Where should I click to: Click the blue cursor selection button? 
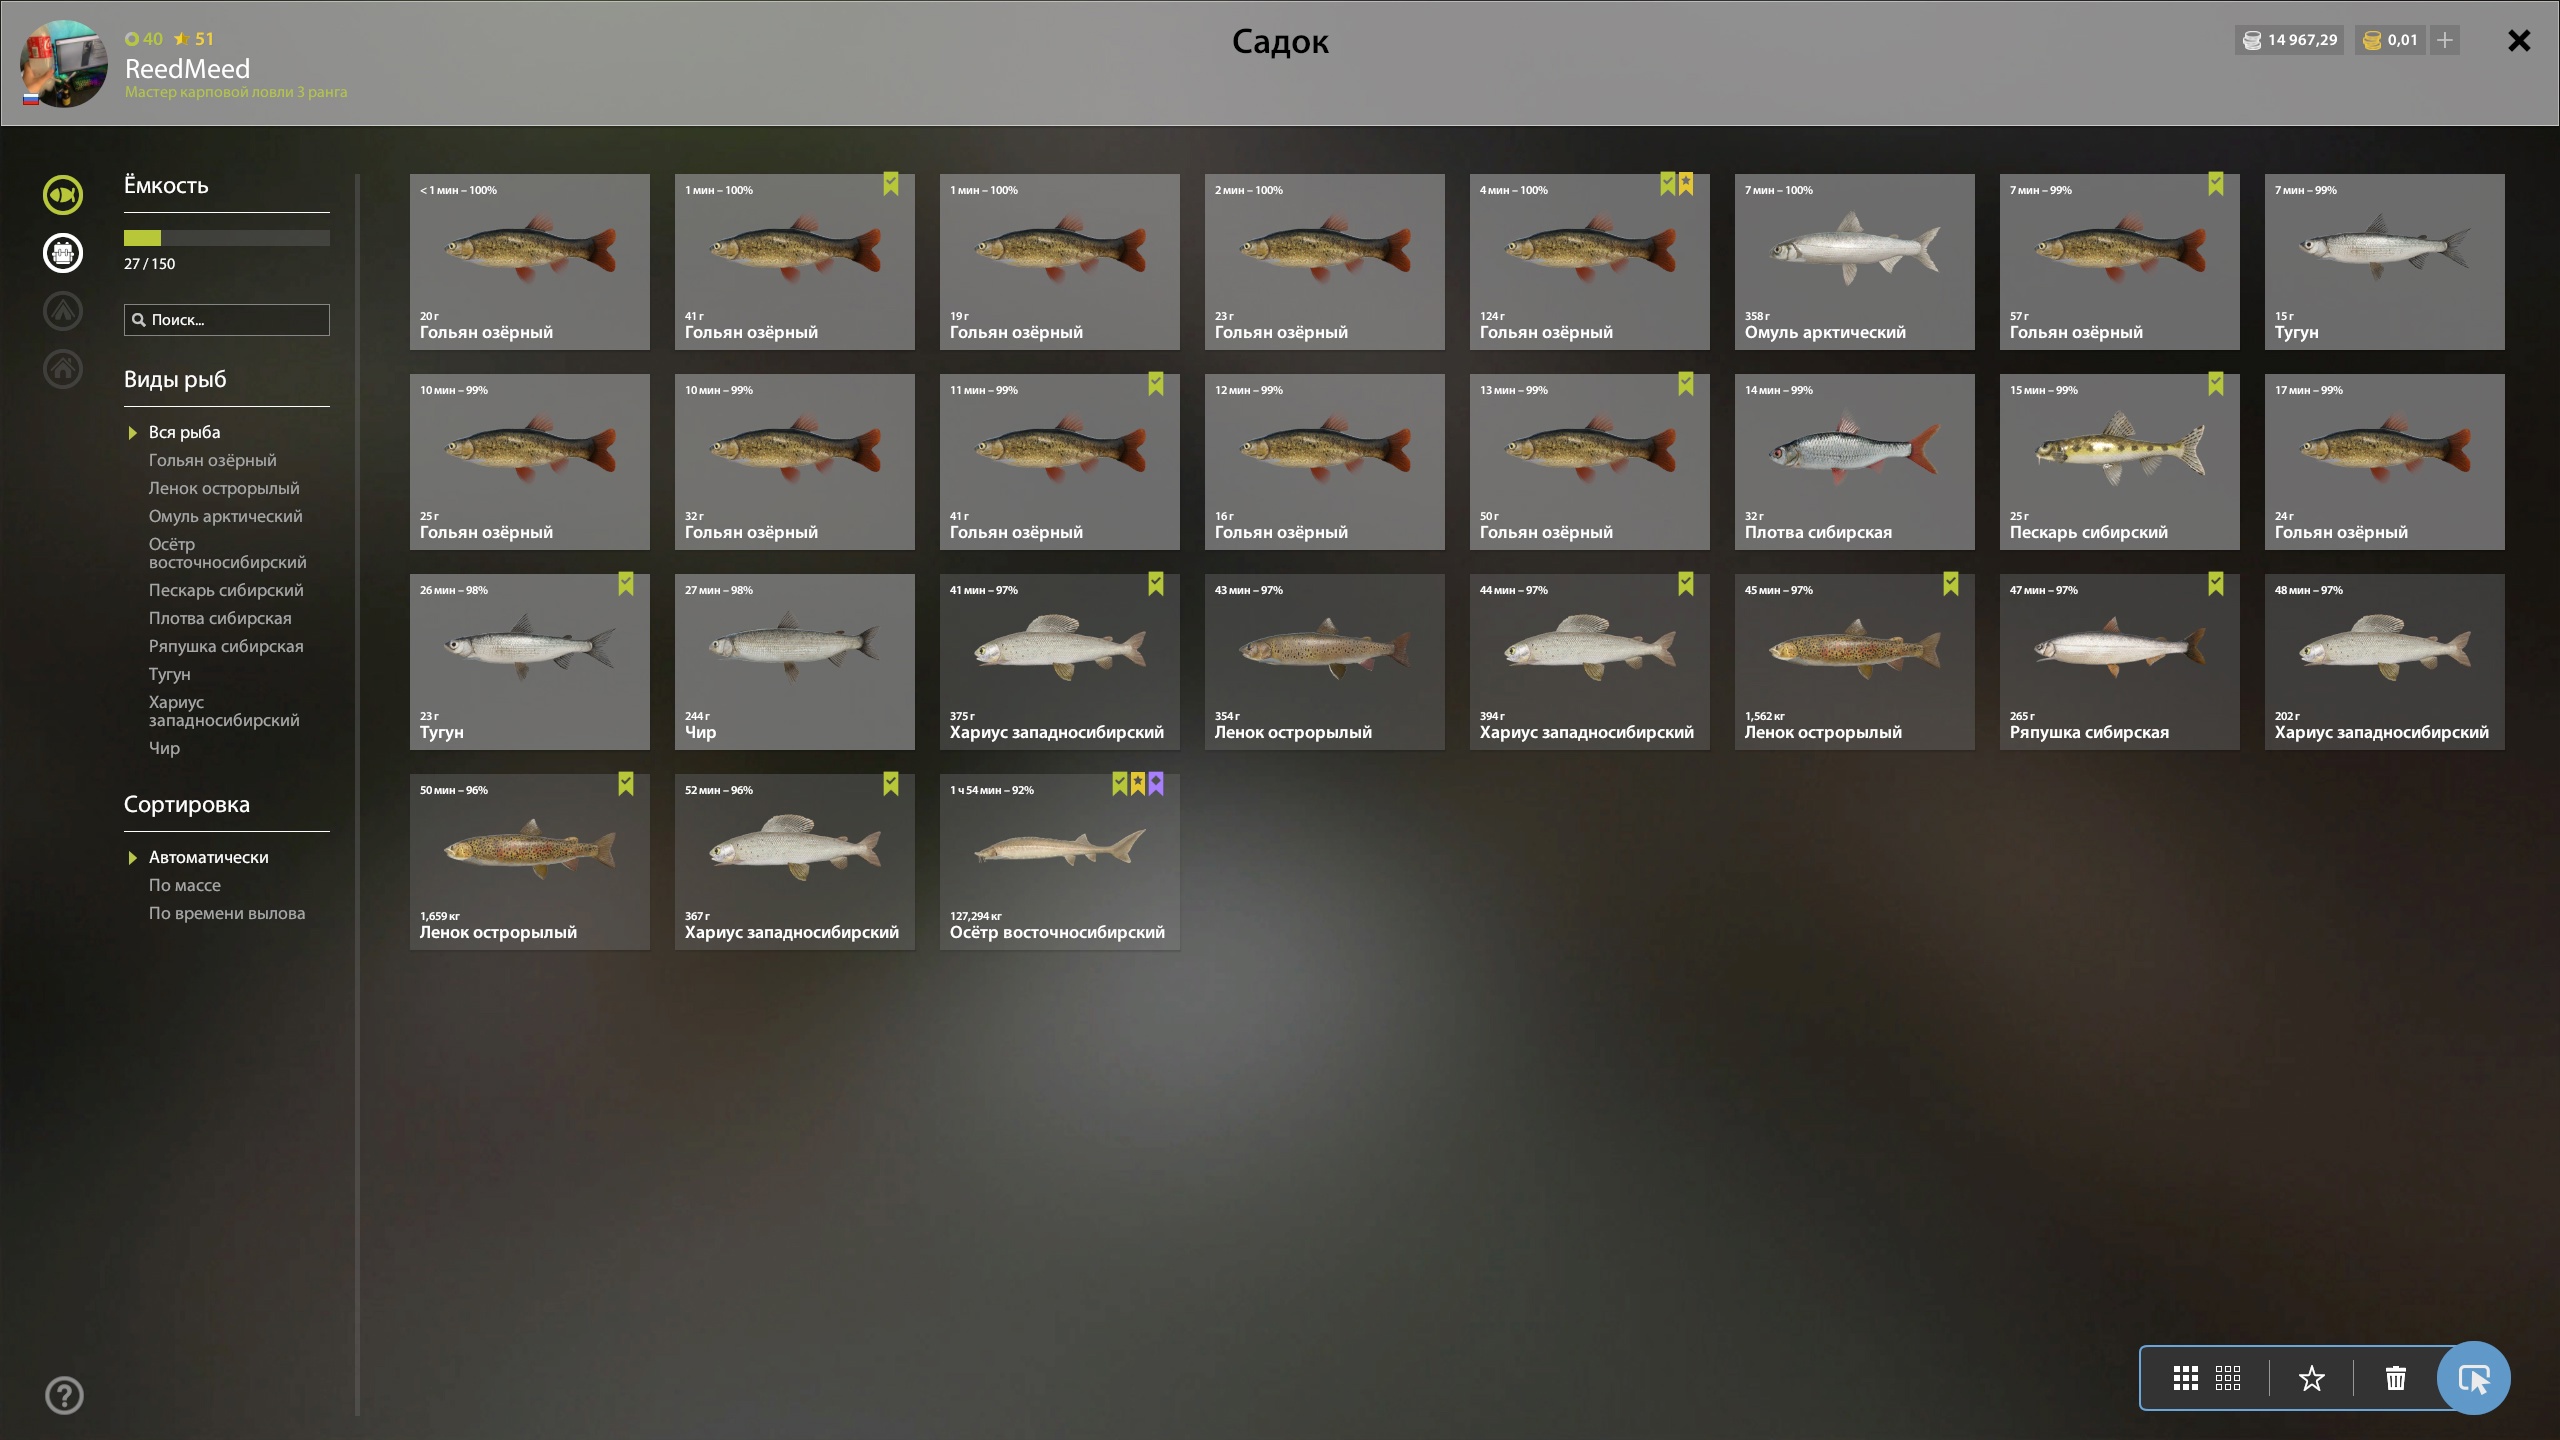pyautogui.click(x=2473, y=1378)
